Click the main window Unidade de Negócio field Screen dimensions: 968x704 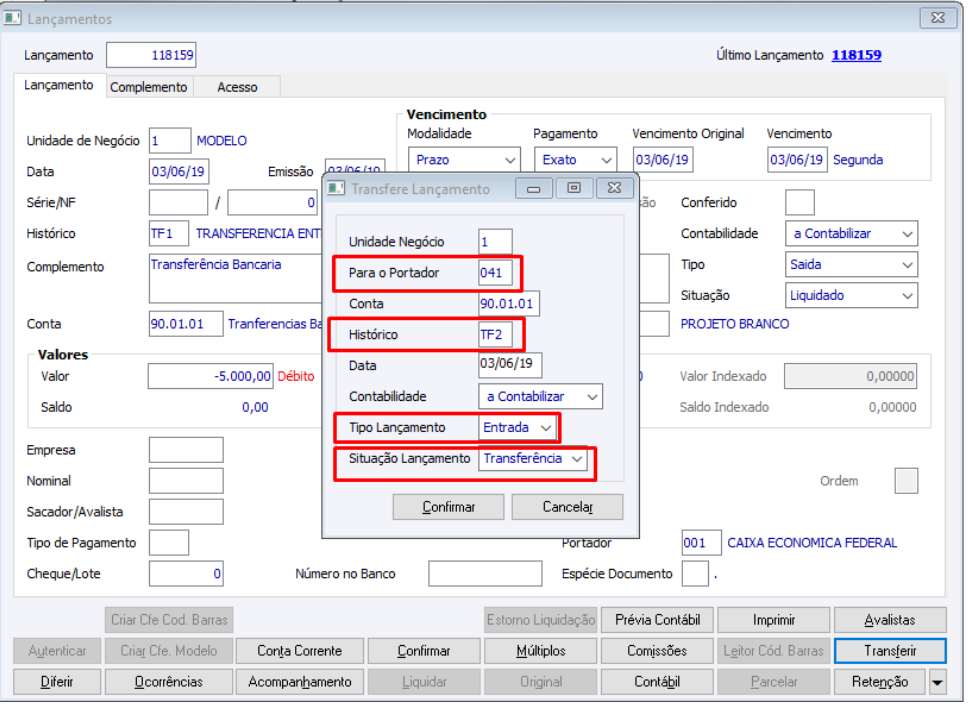170,141
